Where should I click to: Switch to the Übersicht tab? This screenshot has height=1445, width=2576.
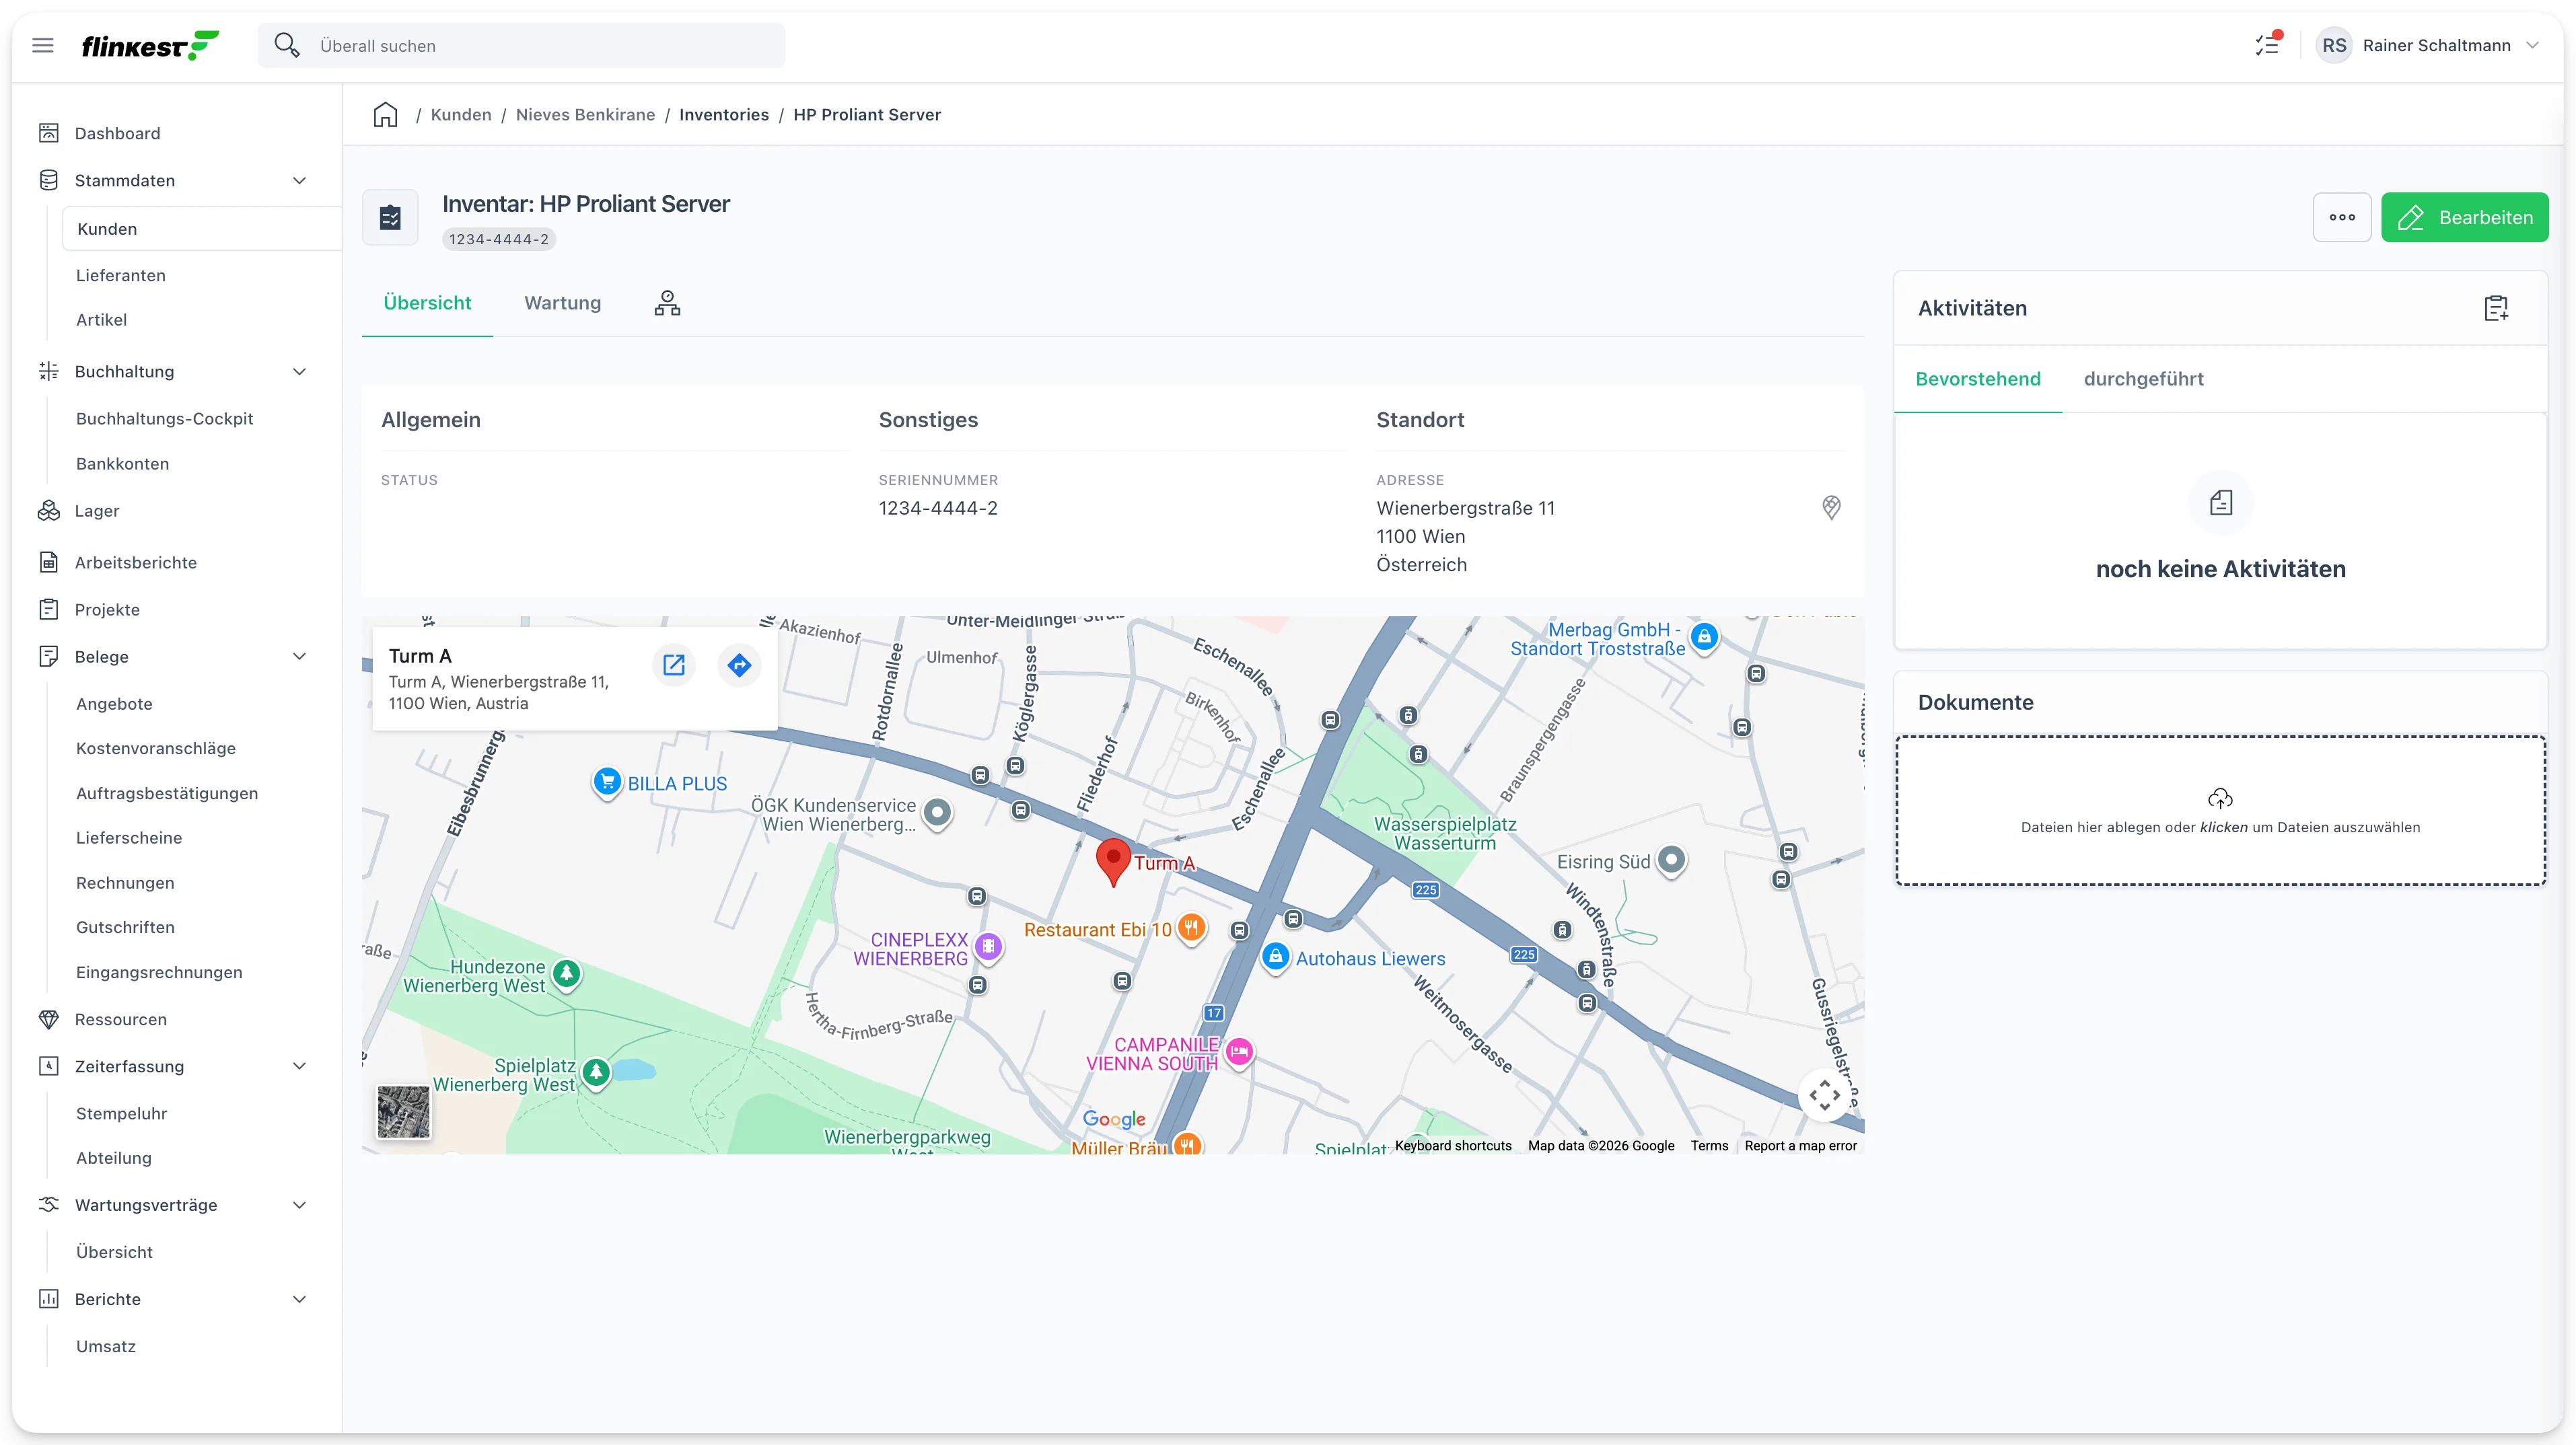click(x=427, y=303)
